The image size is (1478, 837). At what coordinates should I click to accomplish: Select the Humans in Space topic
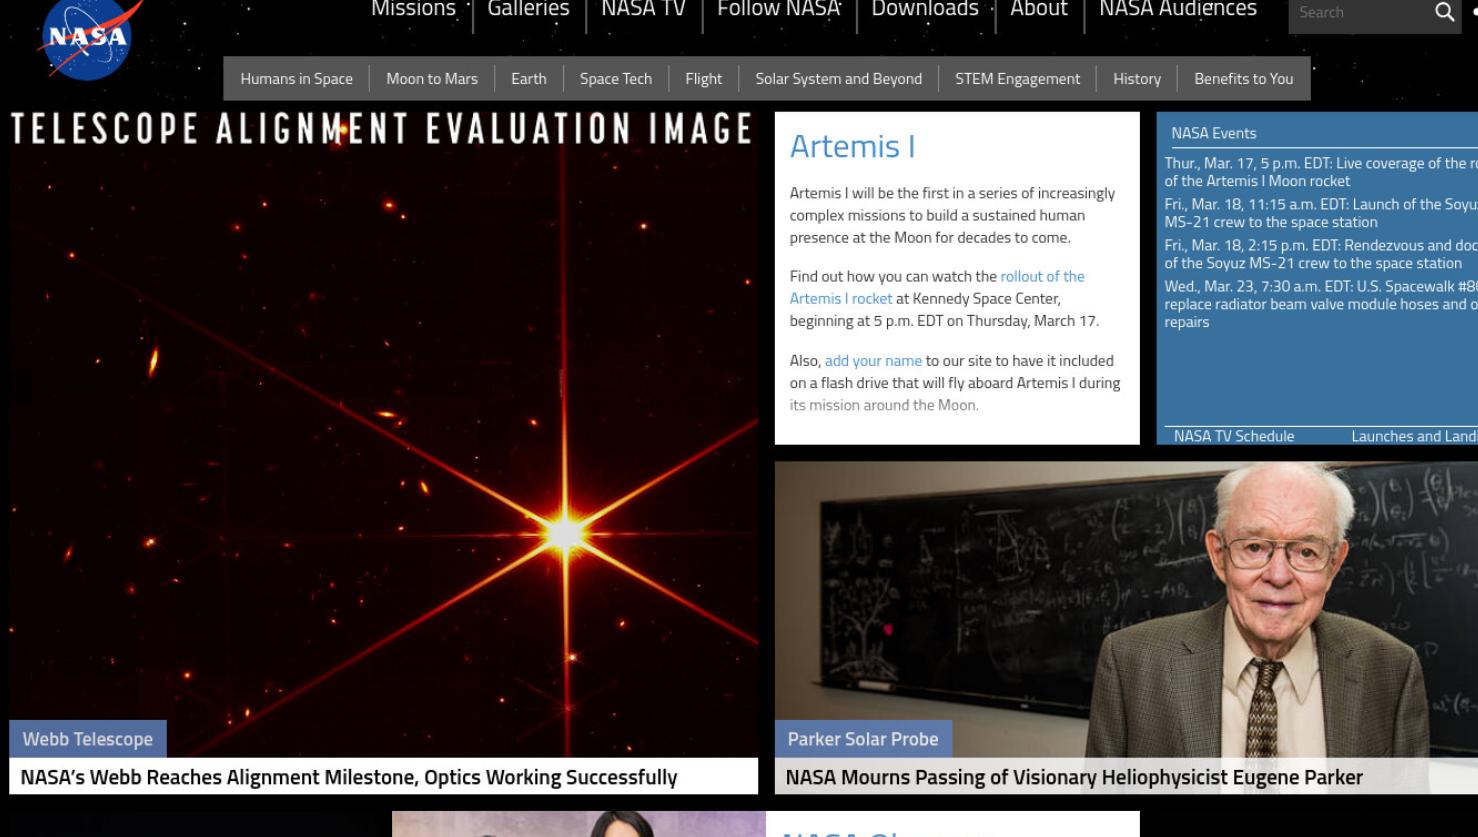coord(296,79)
